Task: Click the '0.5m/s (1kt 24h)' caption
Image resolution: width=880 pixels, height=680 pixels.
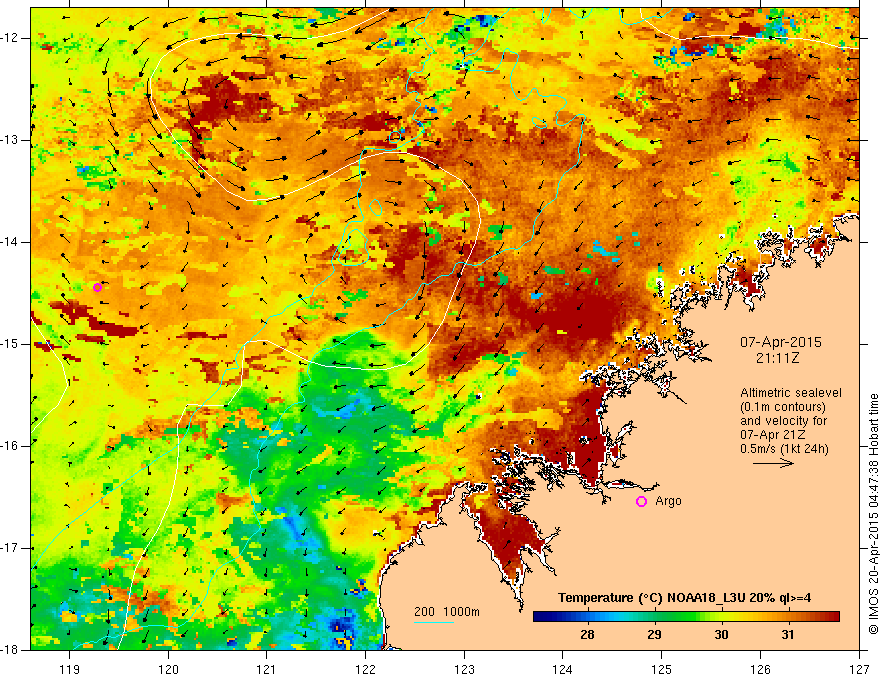Action: 784,449
